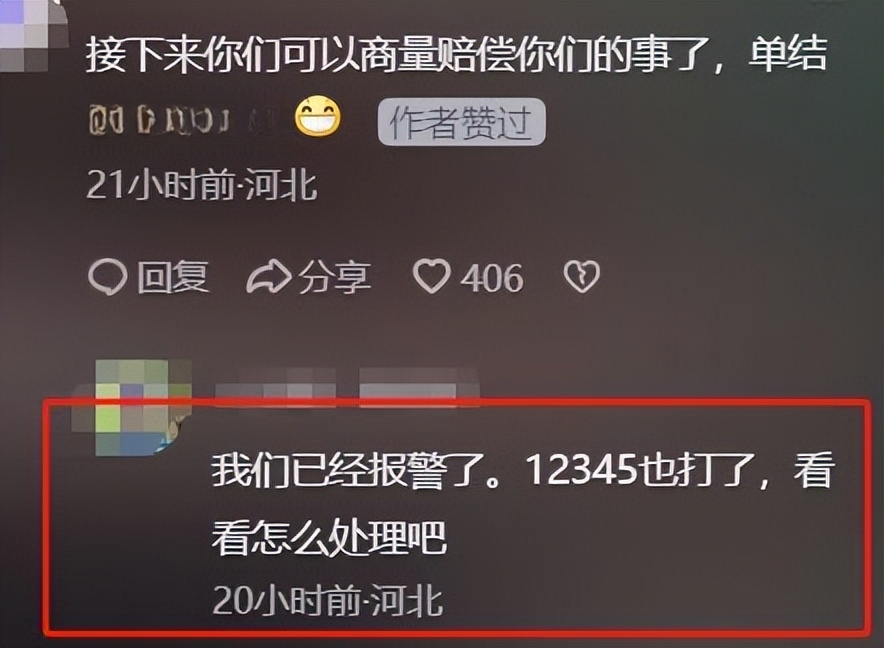The height and width of the screenshot is (648, 884).
Task: Dislike comment via broken heart icon
Action: point(581,276)
